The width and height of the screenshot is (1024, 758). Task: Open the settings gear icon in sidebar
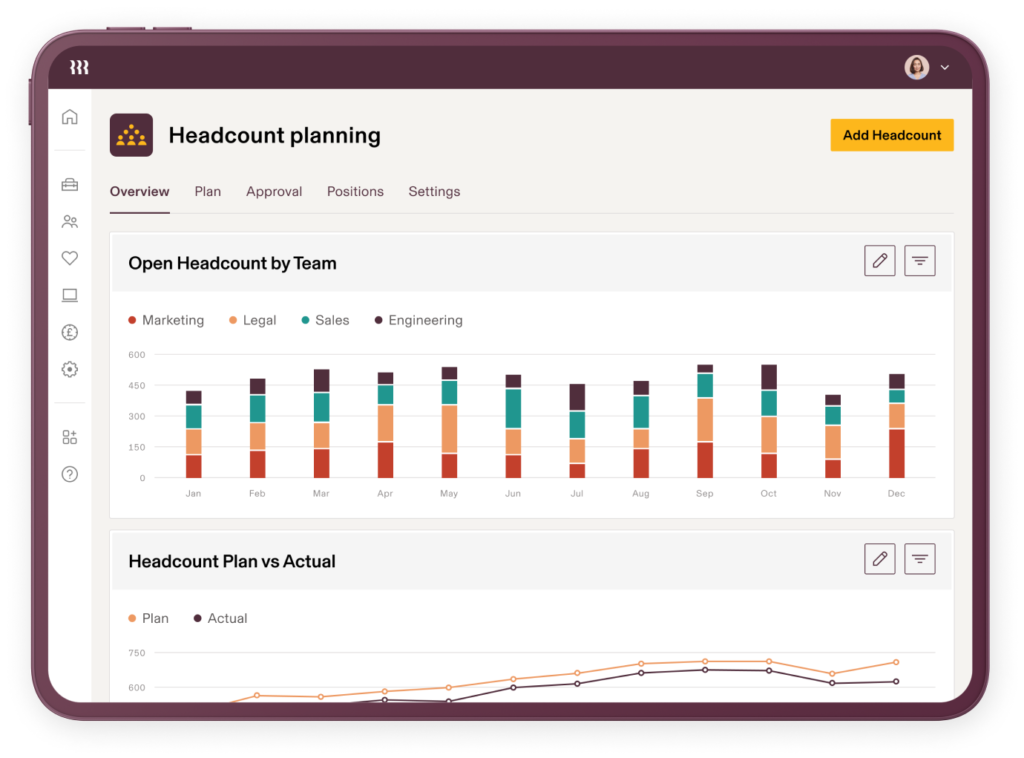point(69,369)
